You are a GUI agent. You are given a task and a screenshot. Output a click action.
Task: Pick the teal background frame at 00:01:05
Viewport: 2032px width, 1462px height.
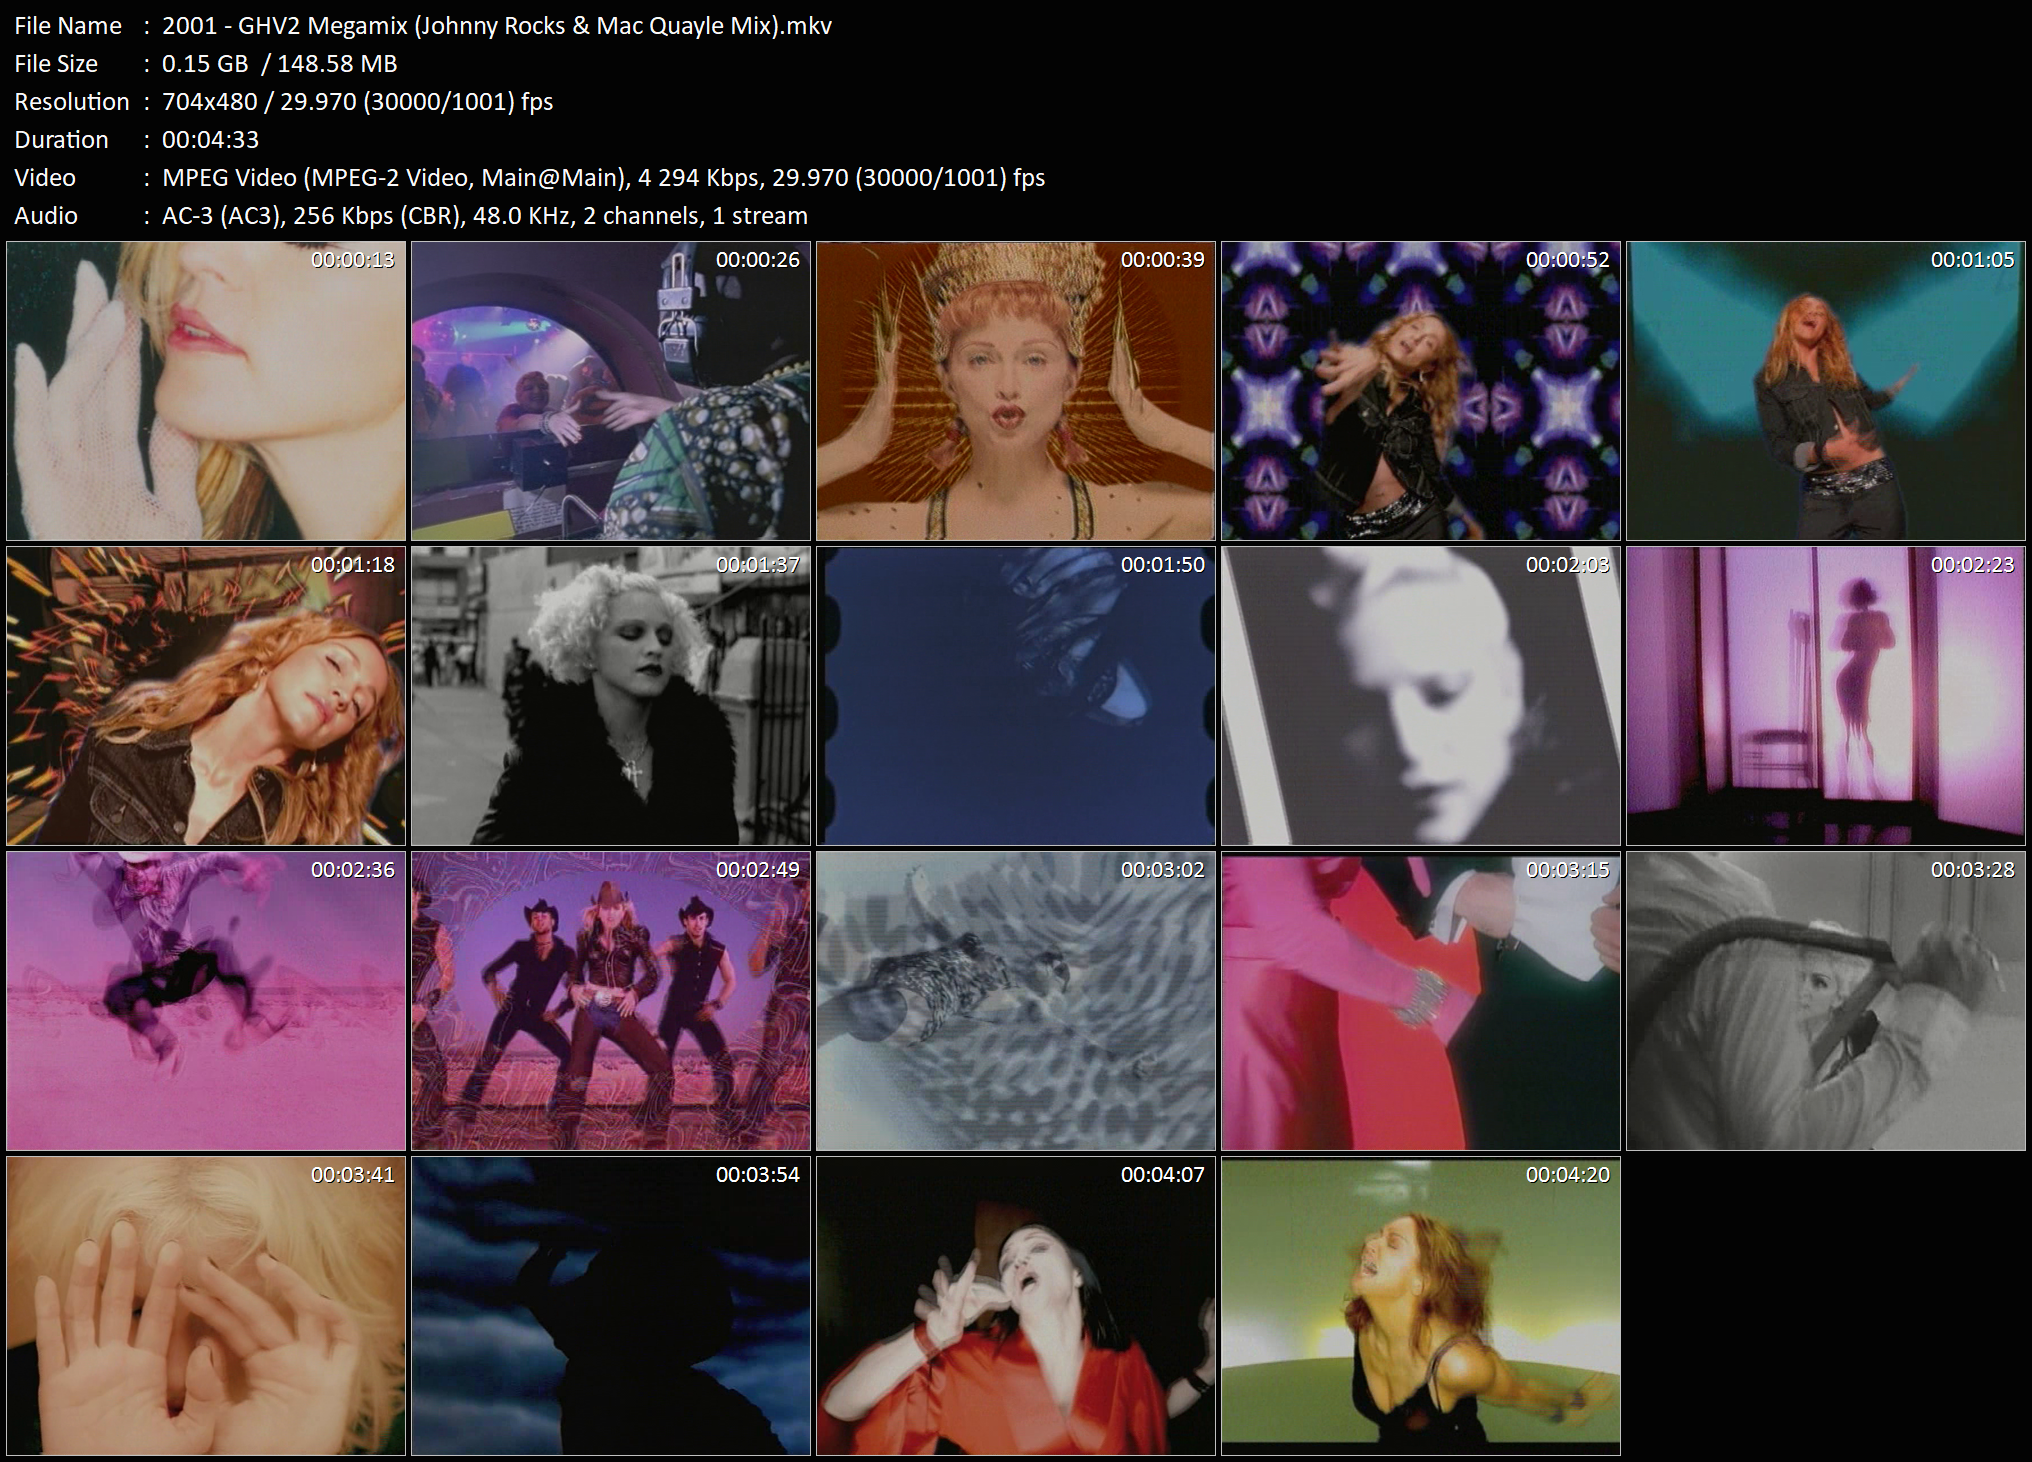pos(1826,391)
